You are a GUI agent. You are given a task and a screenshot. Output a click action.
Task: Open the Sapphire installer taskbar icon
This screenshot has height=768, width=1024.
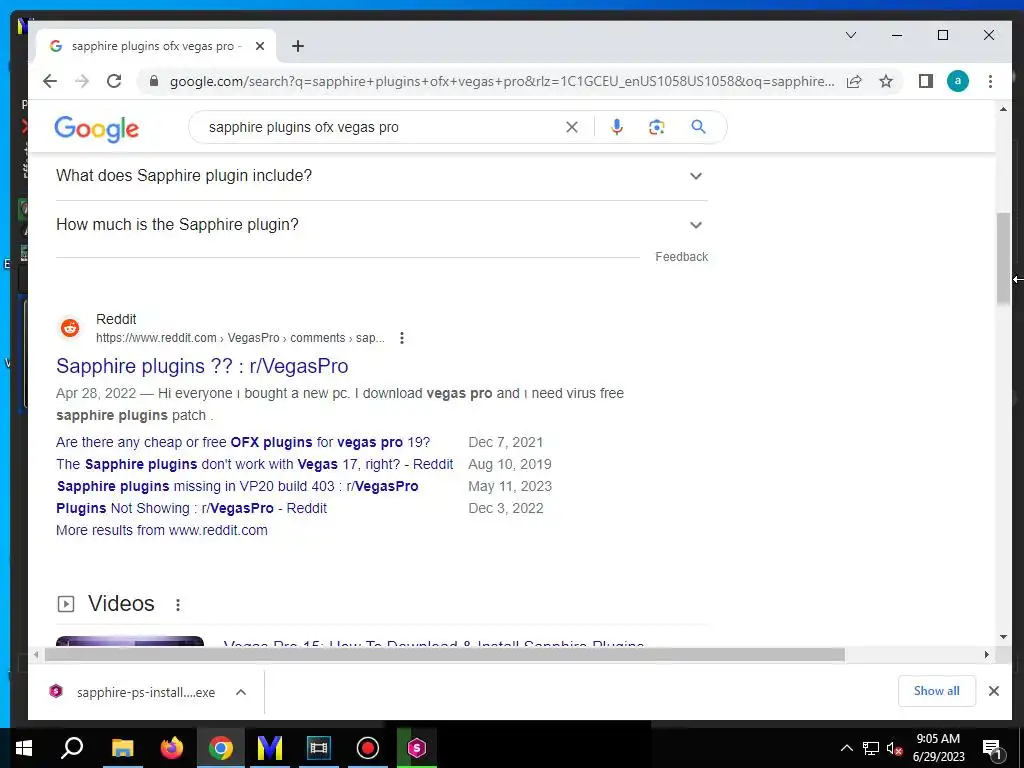click(x=417, y=748)
